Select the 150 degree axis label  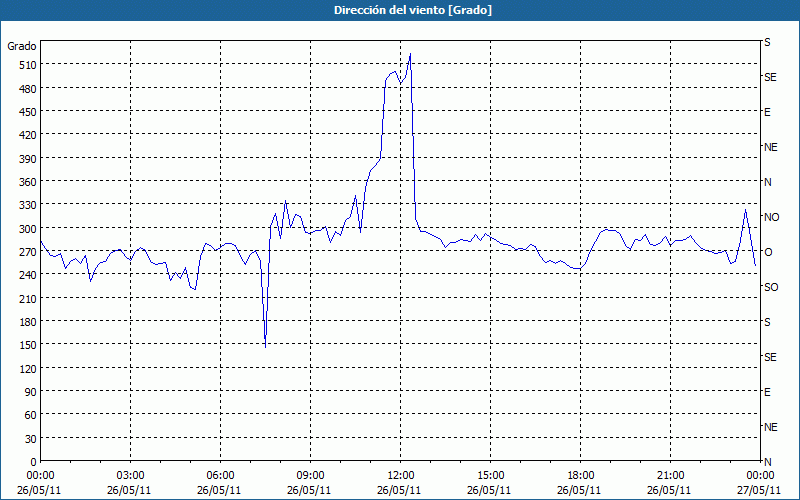28,345
